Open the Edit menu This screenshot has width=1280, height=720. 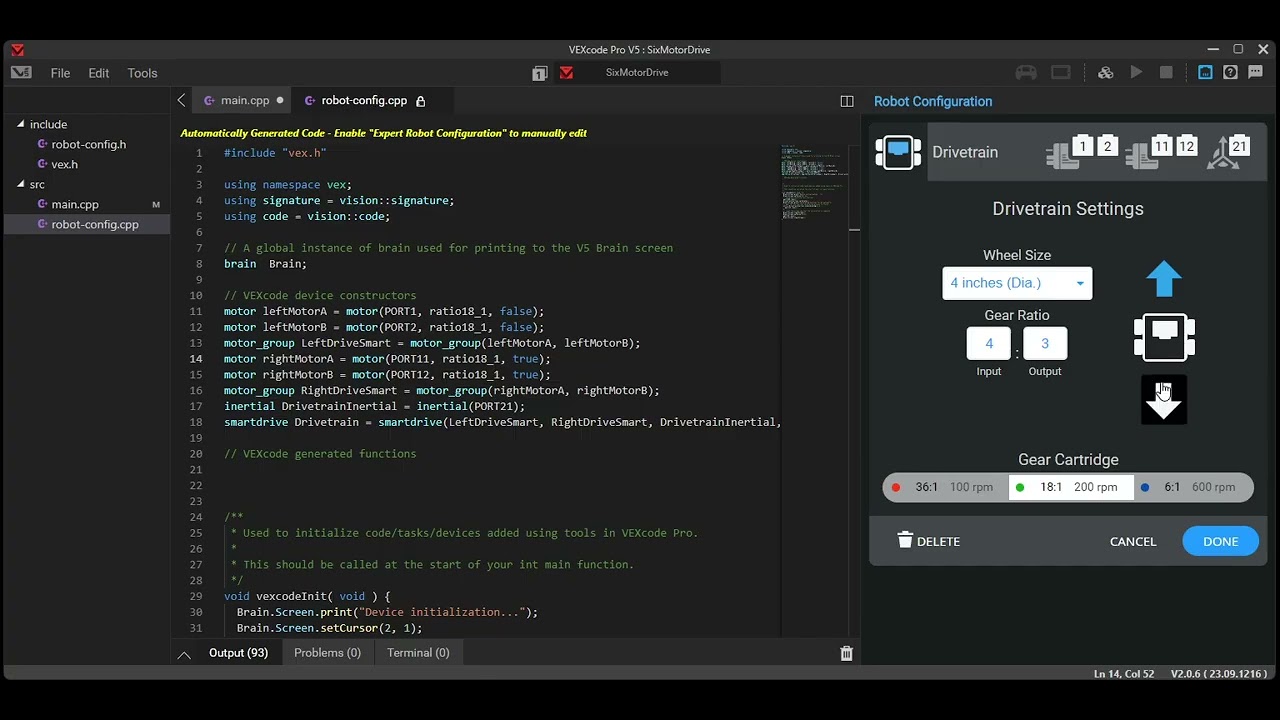[x=99, y=73]
